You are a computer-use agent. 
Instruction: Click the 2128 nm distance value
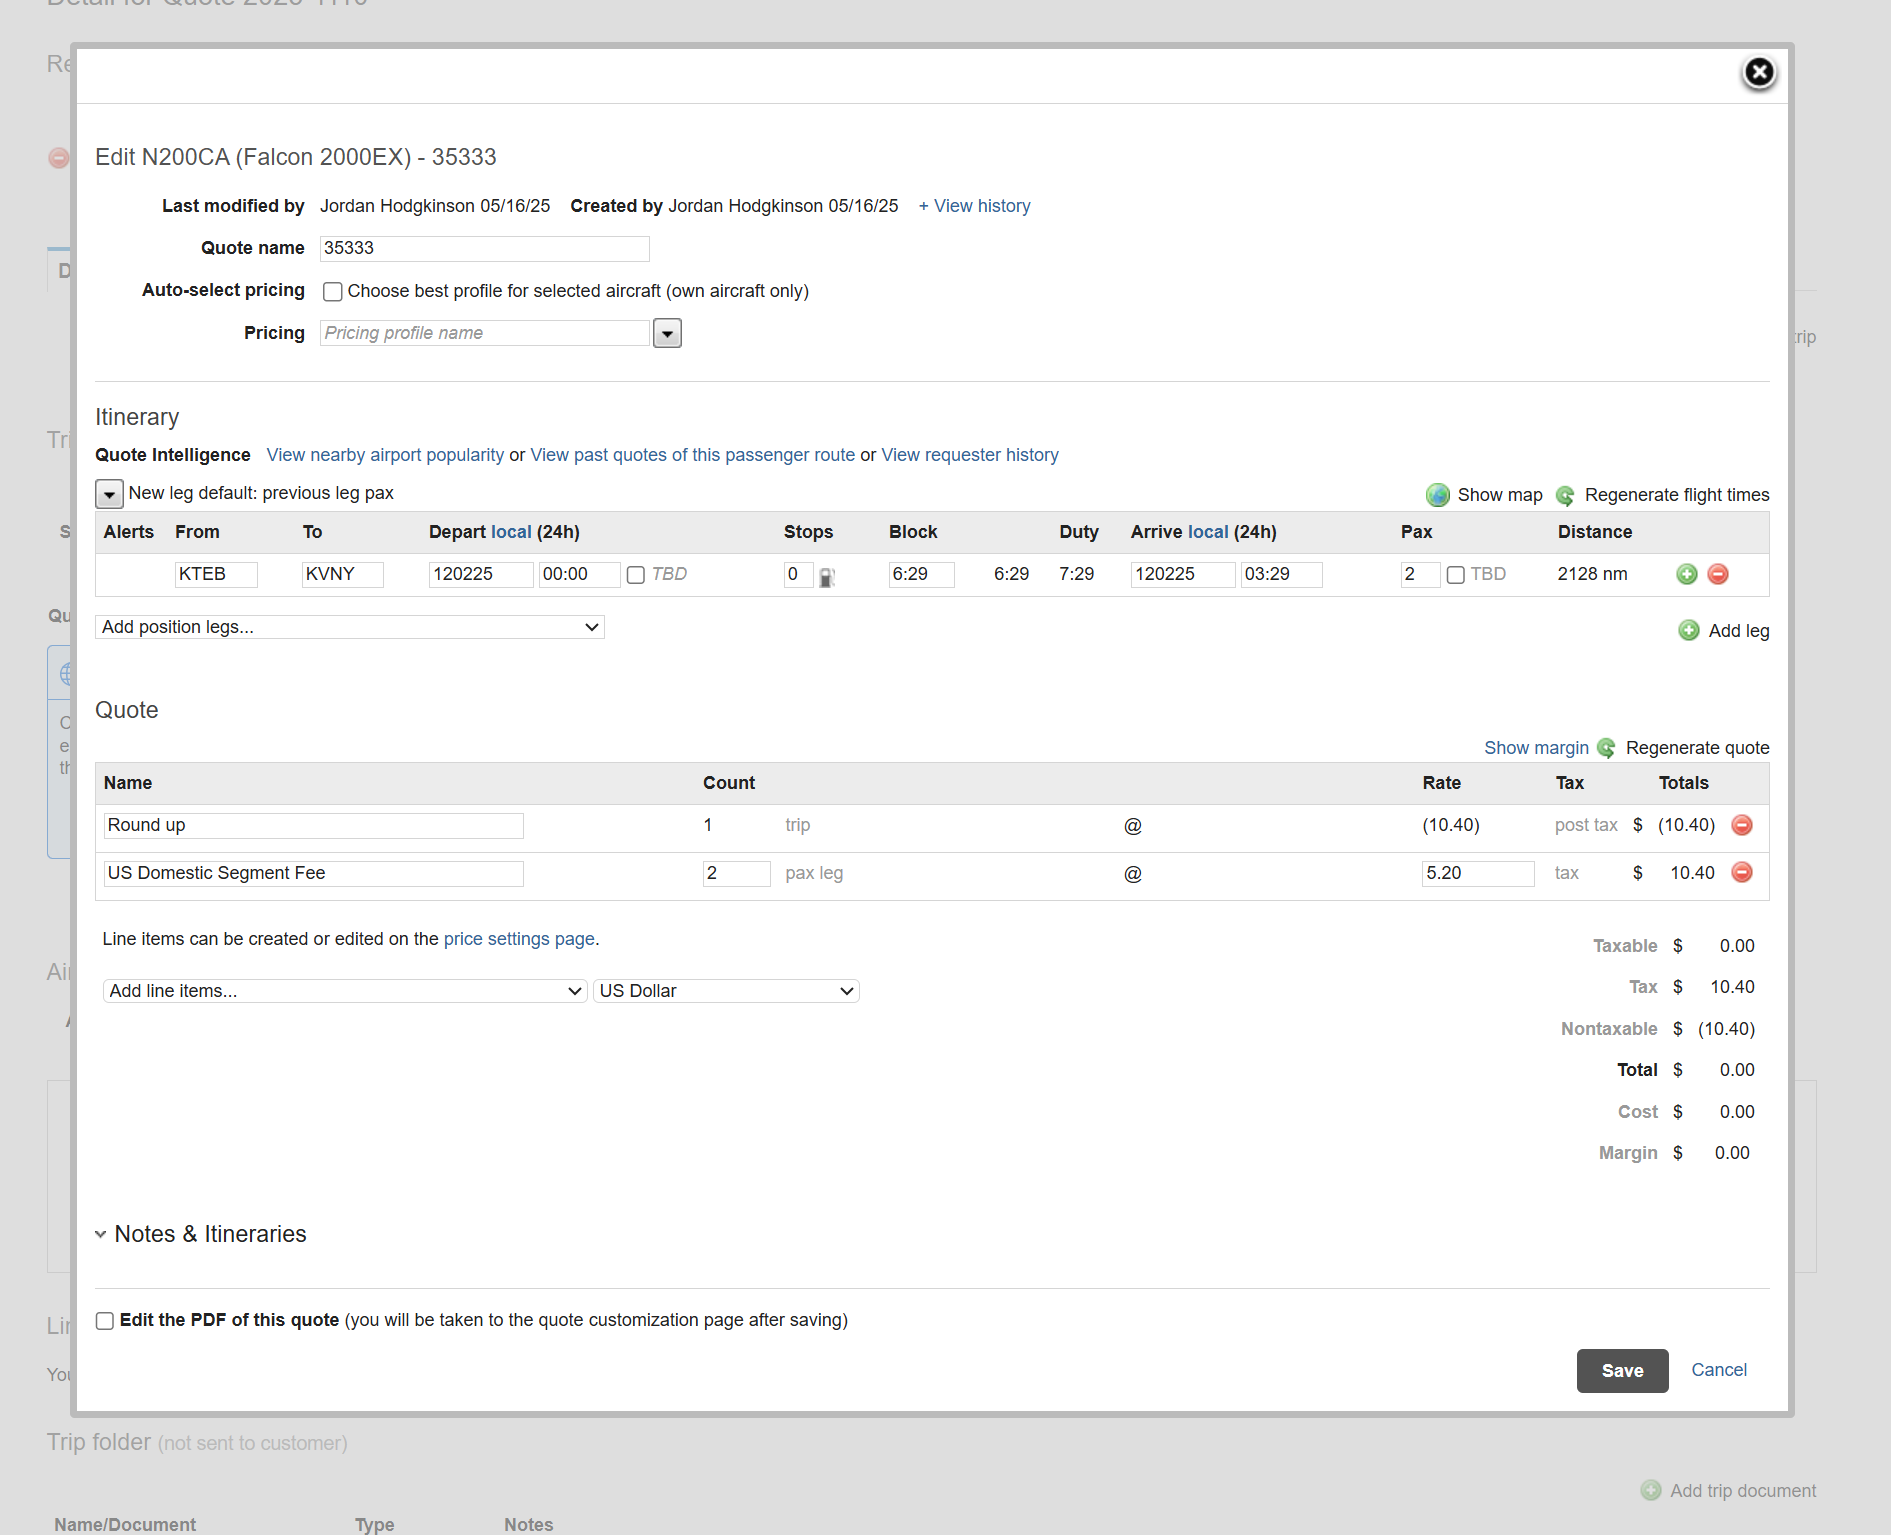[x=1592, y=574]
